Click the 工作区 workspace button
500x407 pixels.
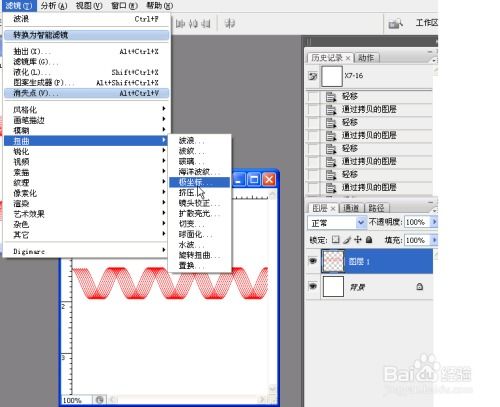(426, 23)
